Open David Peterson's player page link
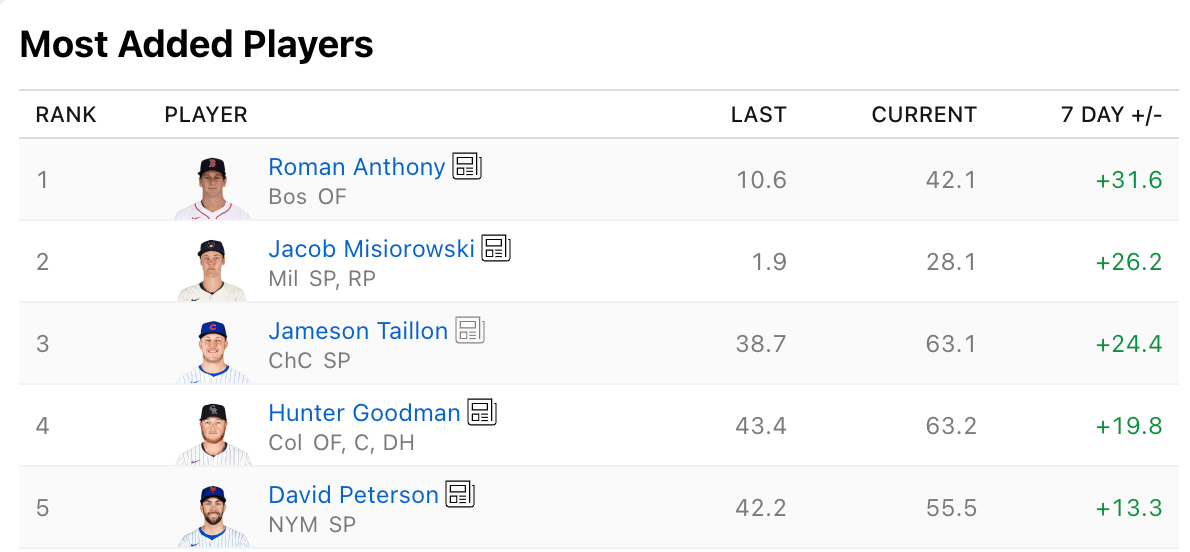The height and width of the screenshot is (552, 1190). click(x=353, y=495)
